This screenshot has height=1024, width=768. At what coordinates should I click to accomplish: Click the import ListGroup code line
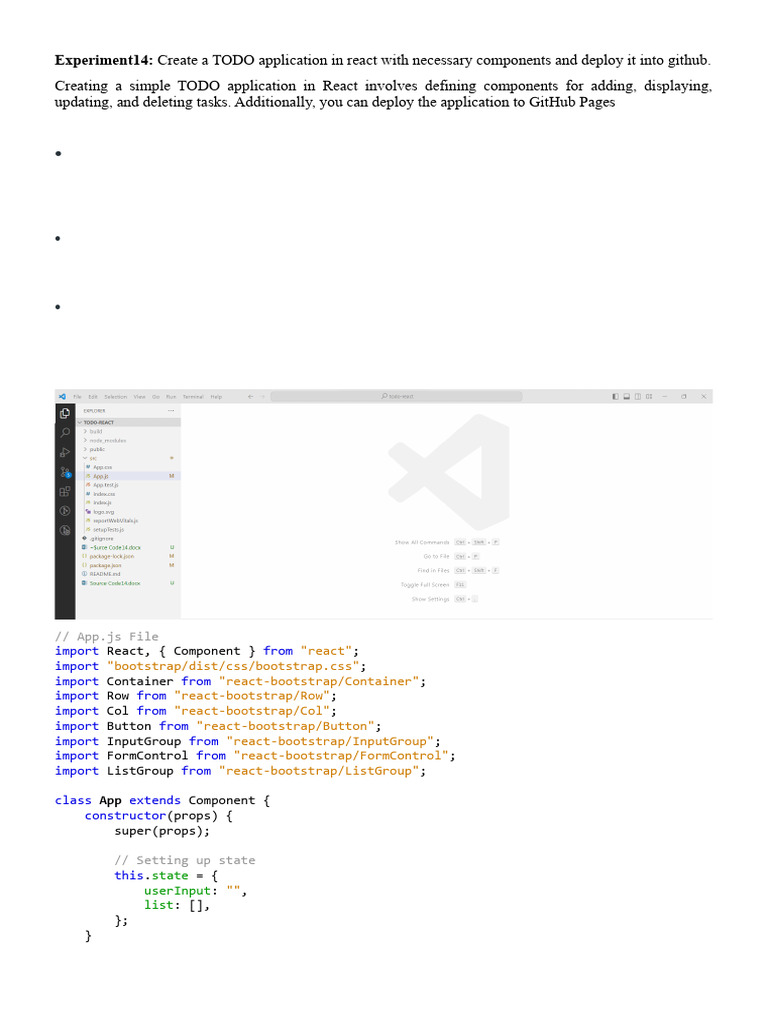click(240, 771)
